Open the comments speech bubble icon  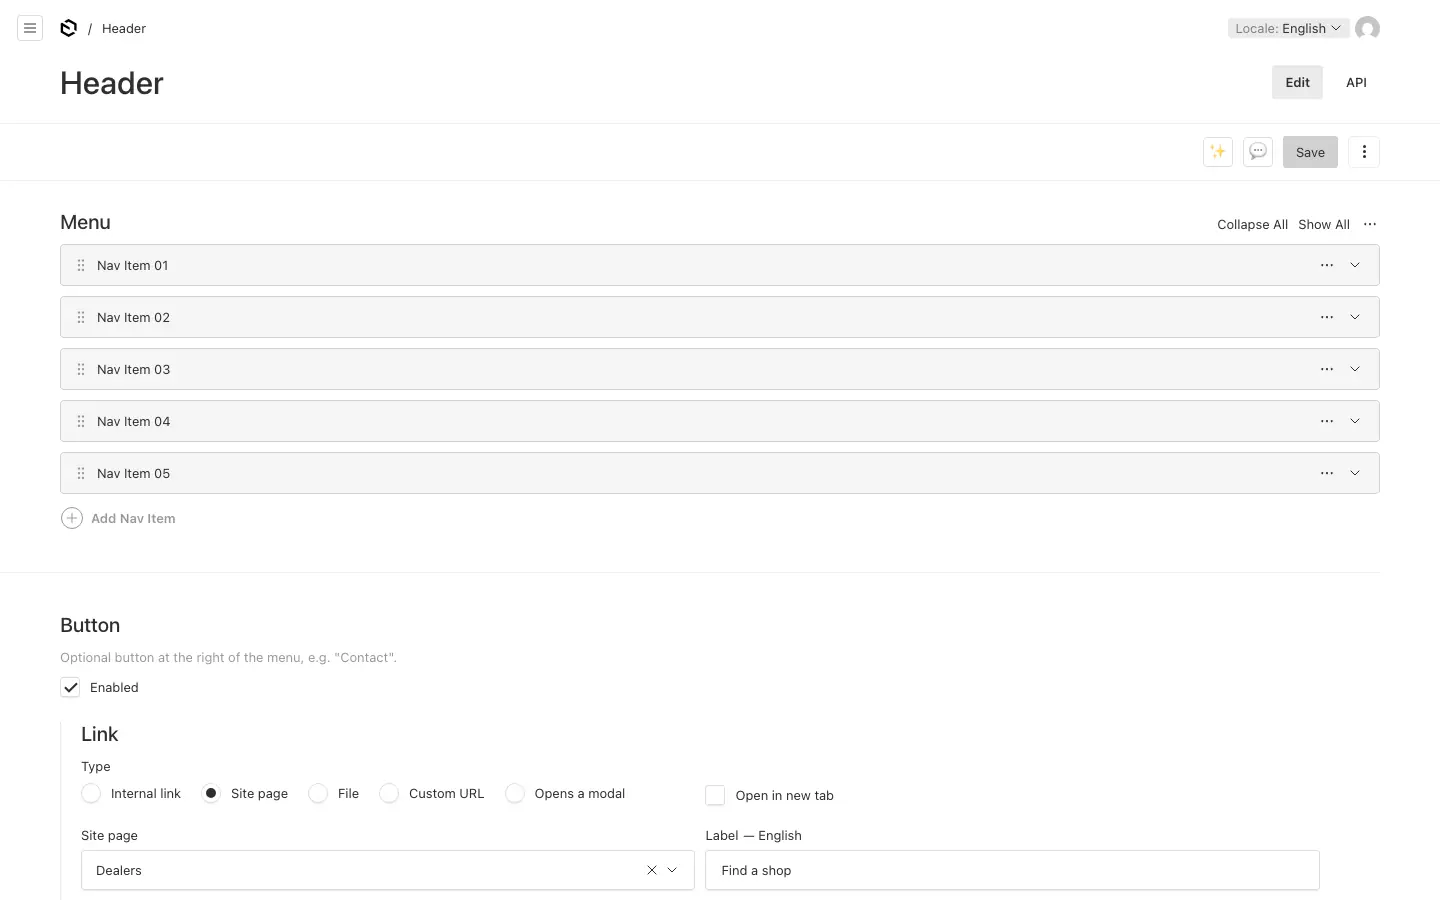1258,152
